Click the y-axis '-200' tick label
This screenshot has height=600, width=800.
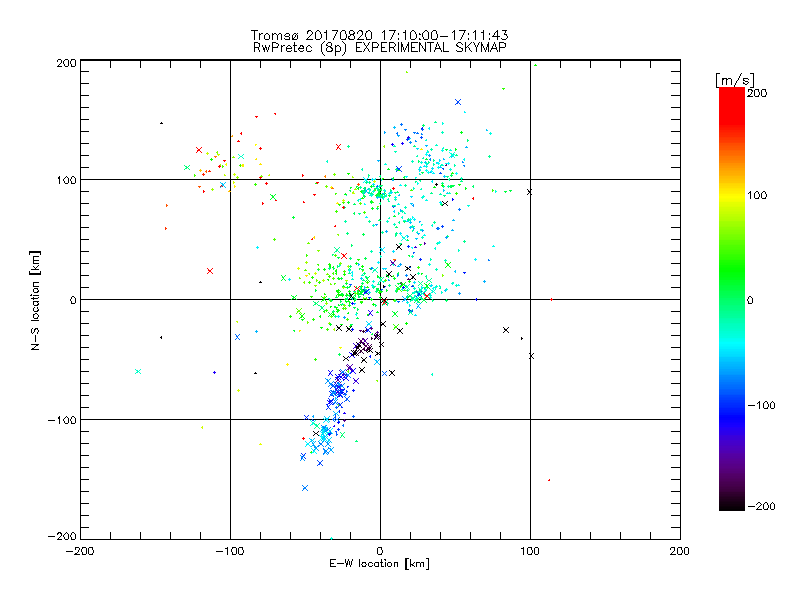62,536
